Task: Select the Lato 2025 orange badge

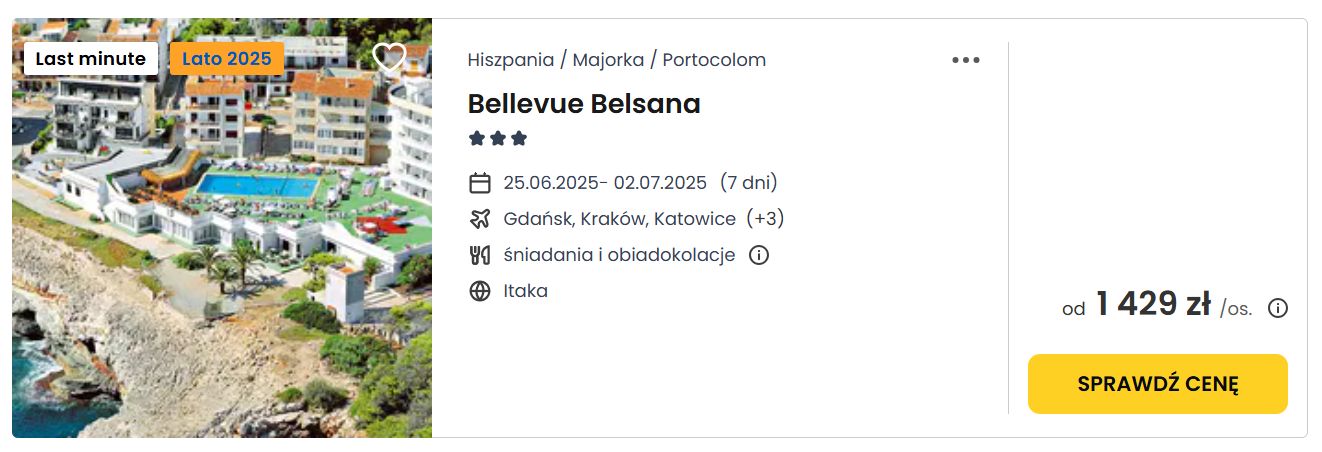Action: click(227, 59)
